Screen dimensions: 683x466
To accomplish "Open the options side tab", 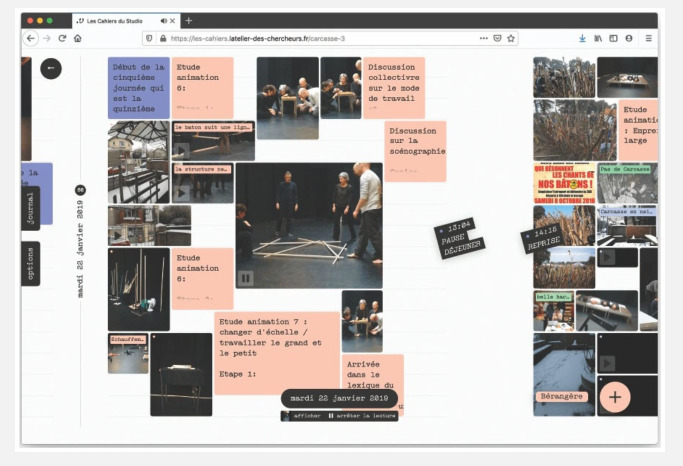I will point(30,263).
